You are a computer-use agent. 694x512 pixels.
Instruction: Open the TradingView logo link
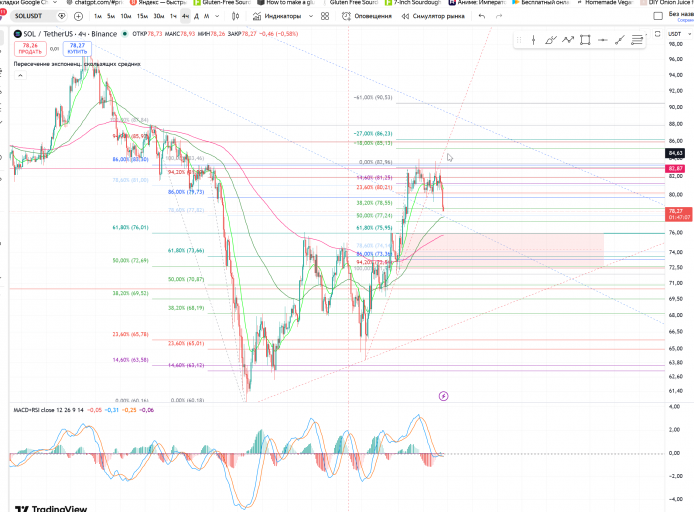(x=51, y=508)
